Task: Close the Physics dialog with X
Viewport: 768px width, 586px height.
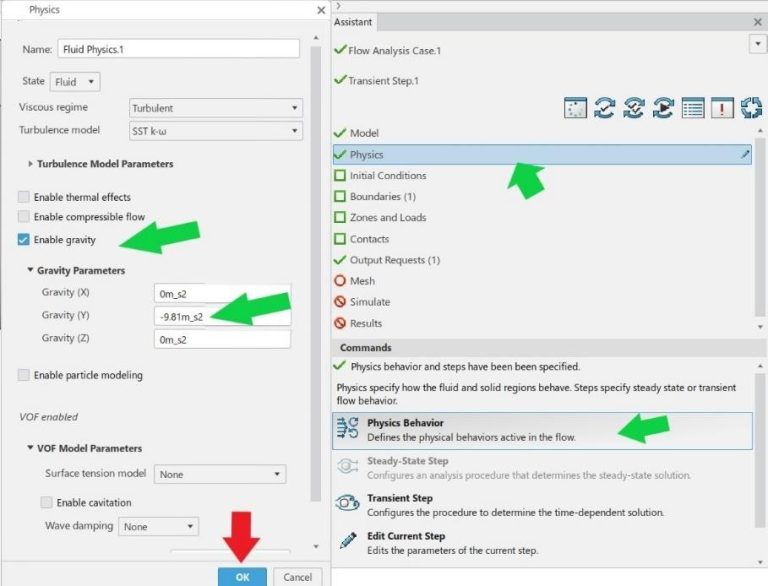Action: [x=321, y=10]
